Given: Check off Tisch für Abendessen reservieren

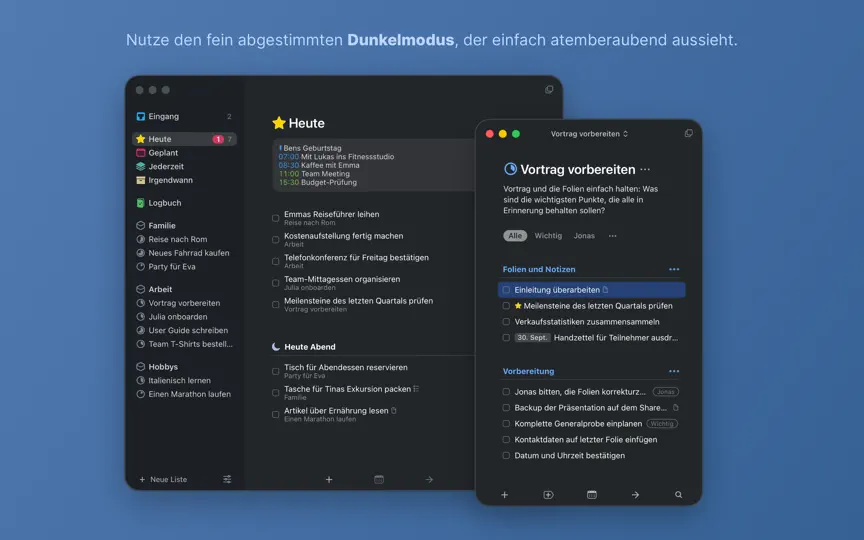Looking at the screenshot, I should (x=276, y=371).
